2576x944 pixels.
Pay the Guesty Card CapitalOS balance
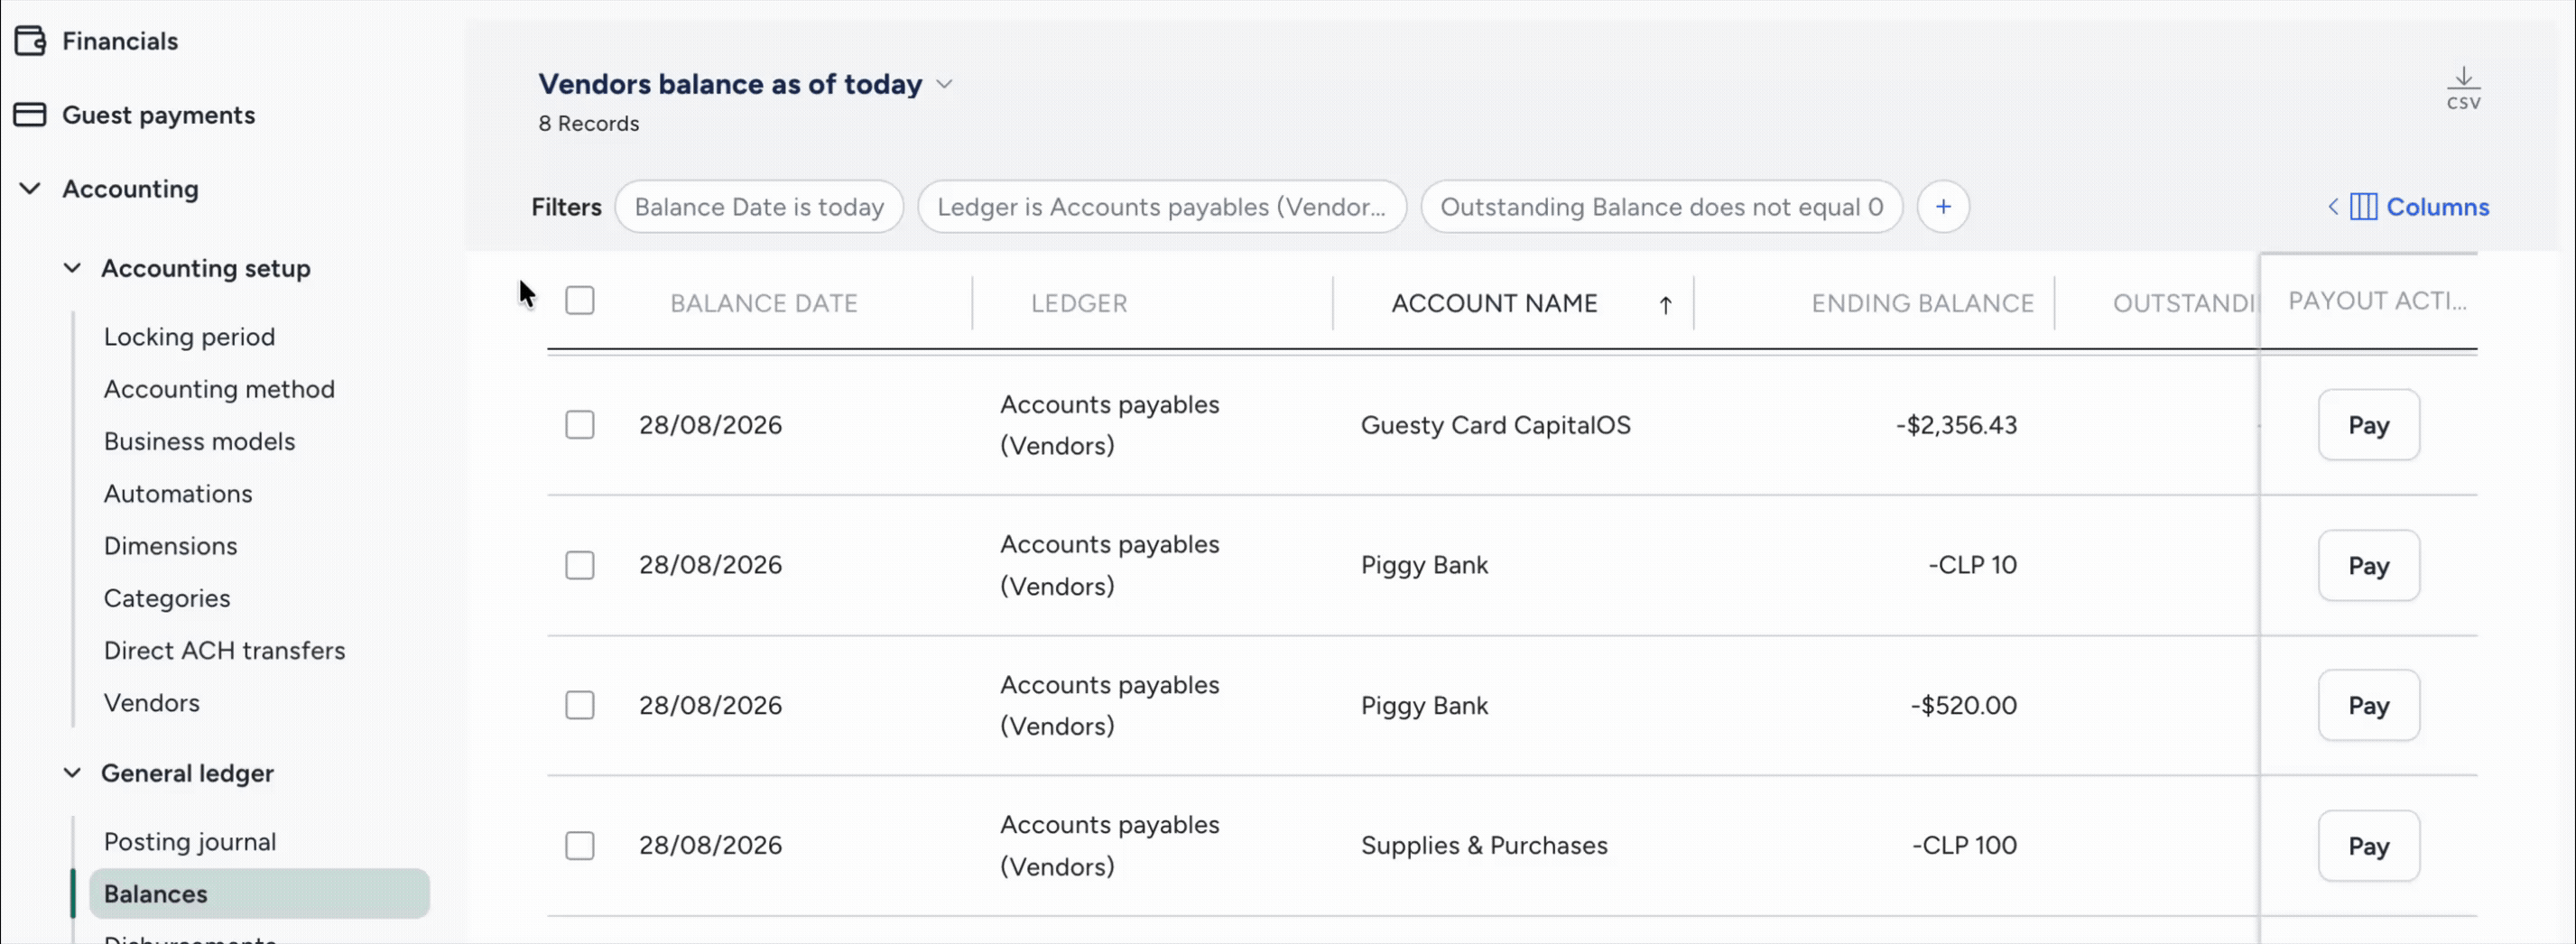(2368, 425)
